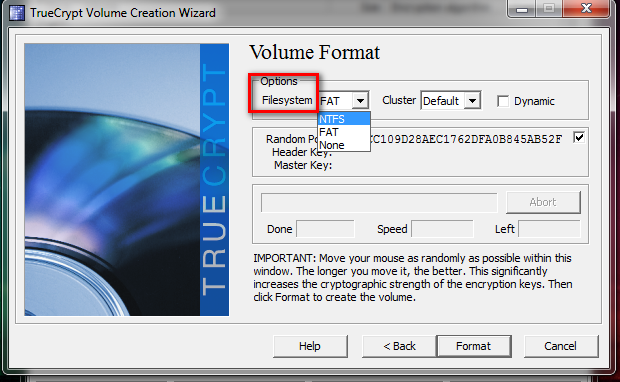Open the Filesystem dropdown arrow

click(360, 101)
